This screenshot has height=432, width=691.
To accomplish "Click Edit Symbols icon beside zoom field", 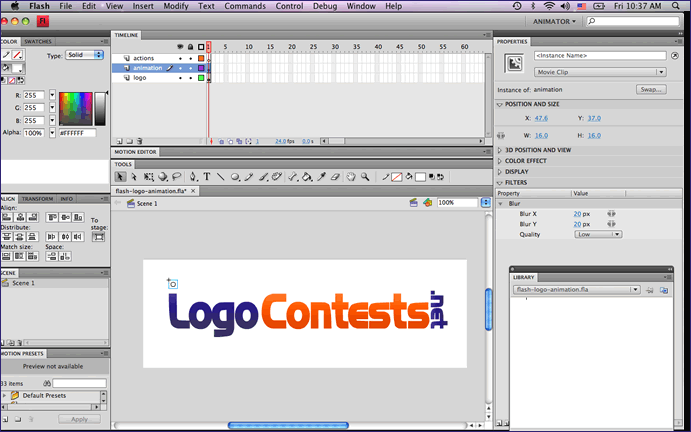I will [427, 203].
